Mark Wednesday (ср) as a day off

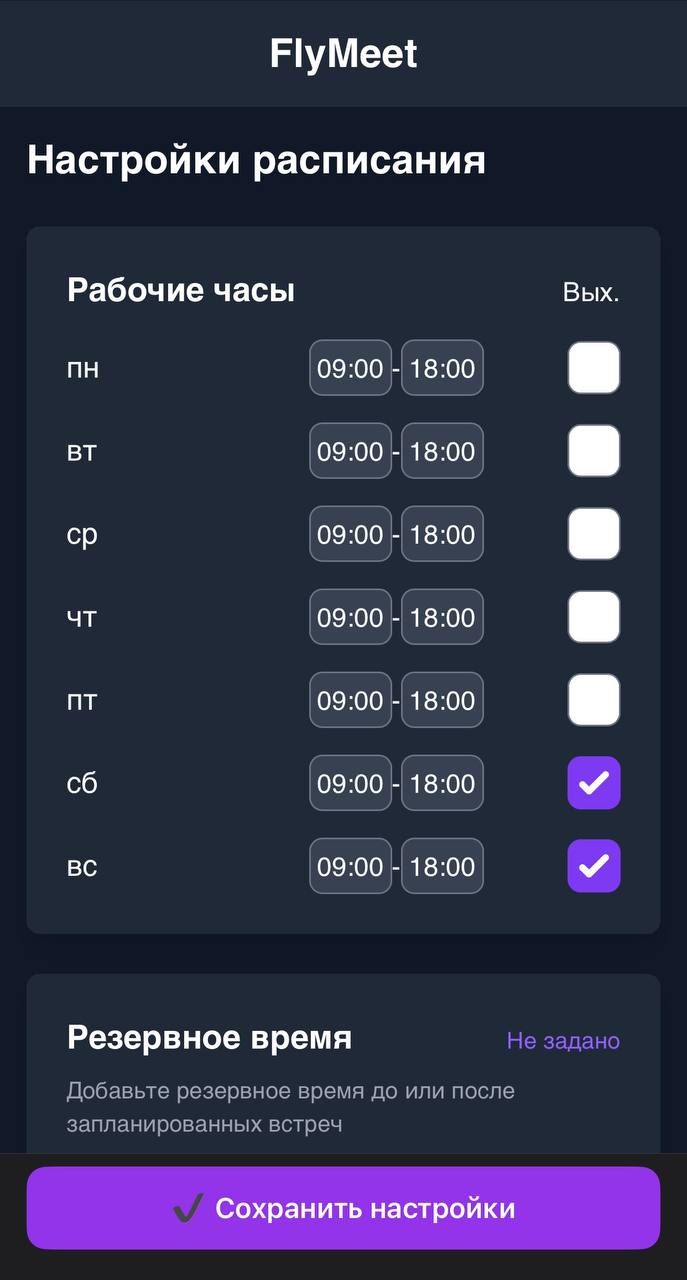593,533
